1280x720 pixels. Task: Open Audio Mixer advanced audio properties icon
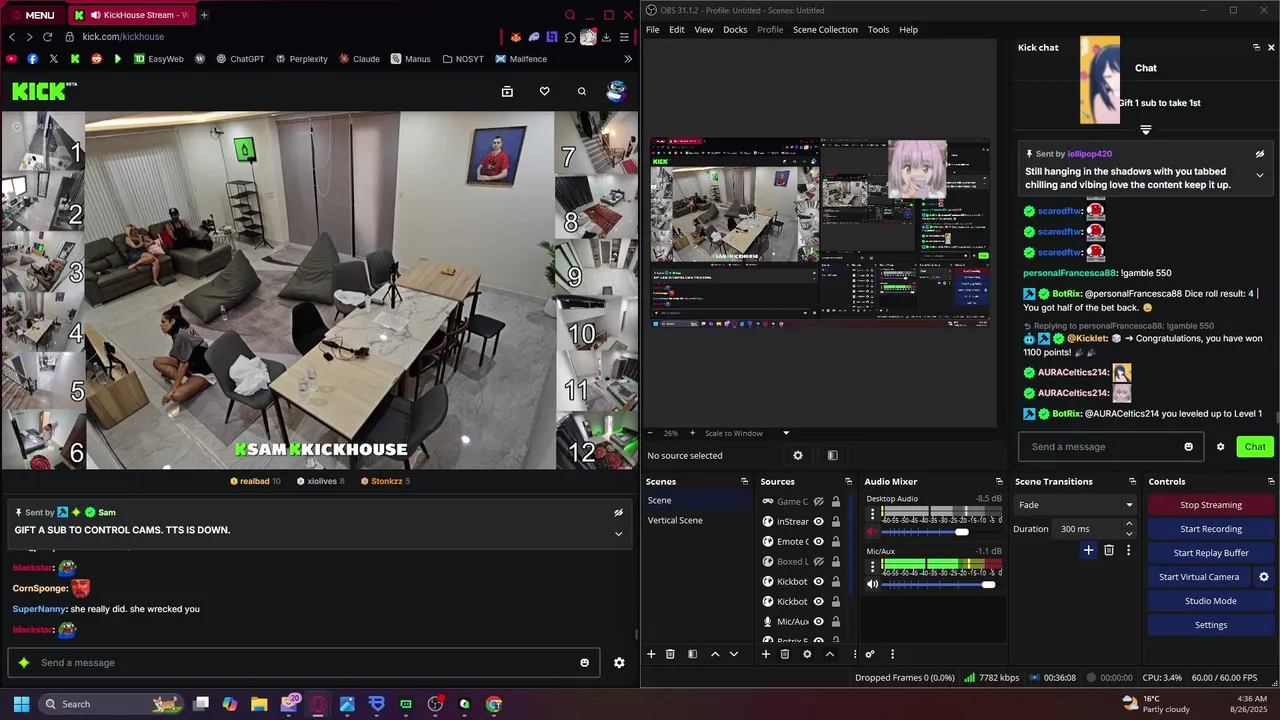pos(870,654)
